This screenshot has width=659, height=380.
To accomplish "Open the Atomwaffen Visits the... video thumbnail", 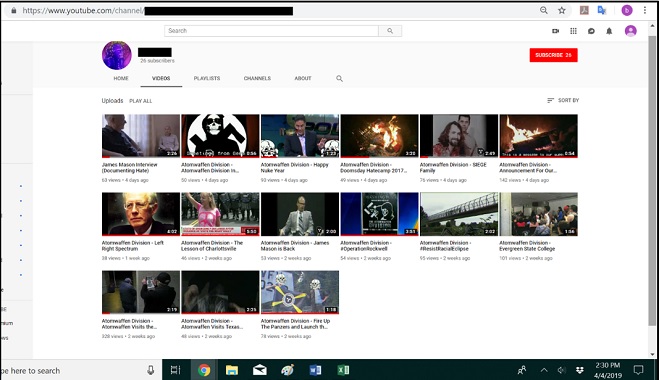I will pyautogui.click(x=141, y=292).
